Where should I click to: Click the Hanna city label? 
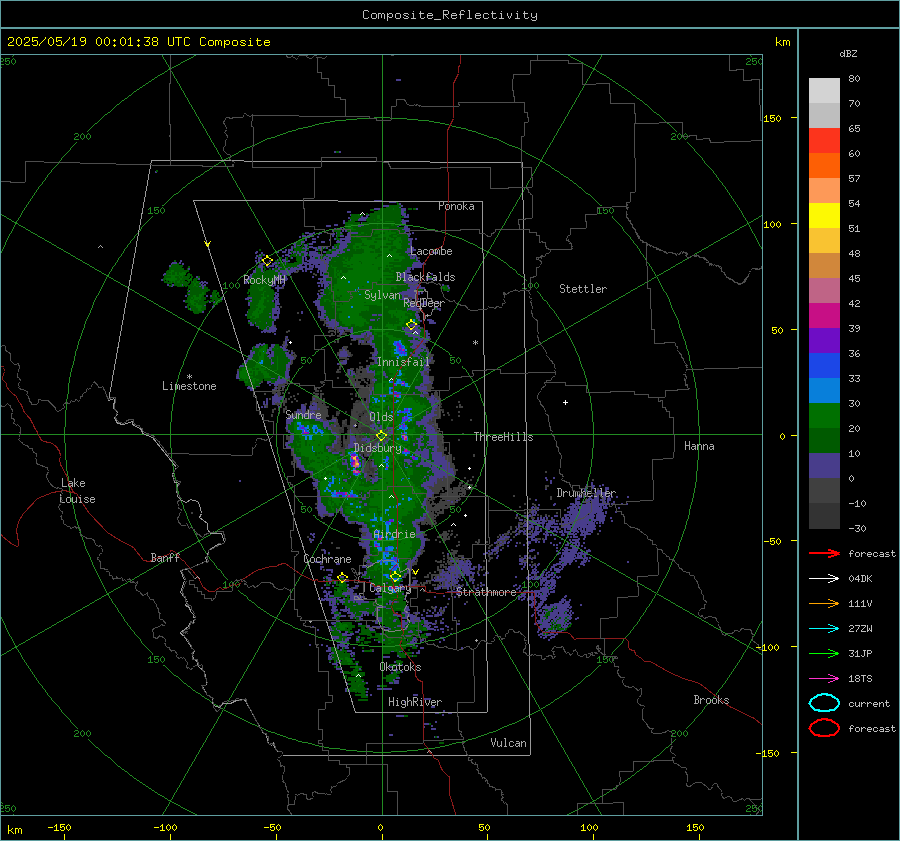[x=699, y=446]
